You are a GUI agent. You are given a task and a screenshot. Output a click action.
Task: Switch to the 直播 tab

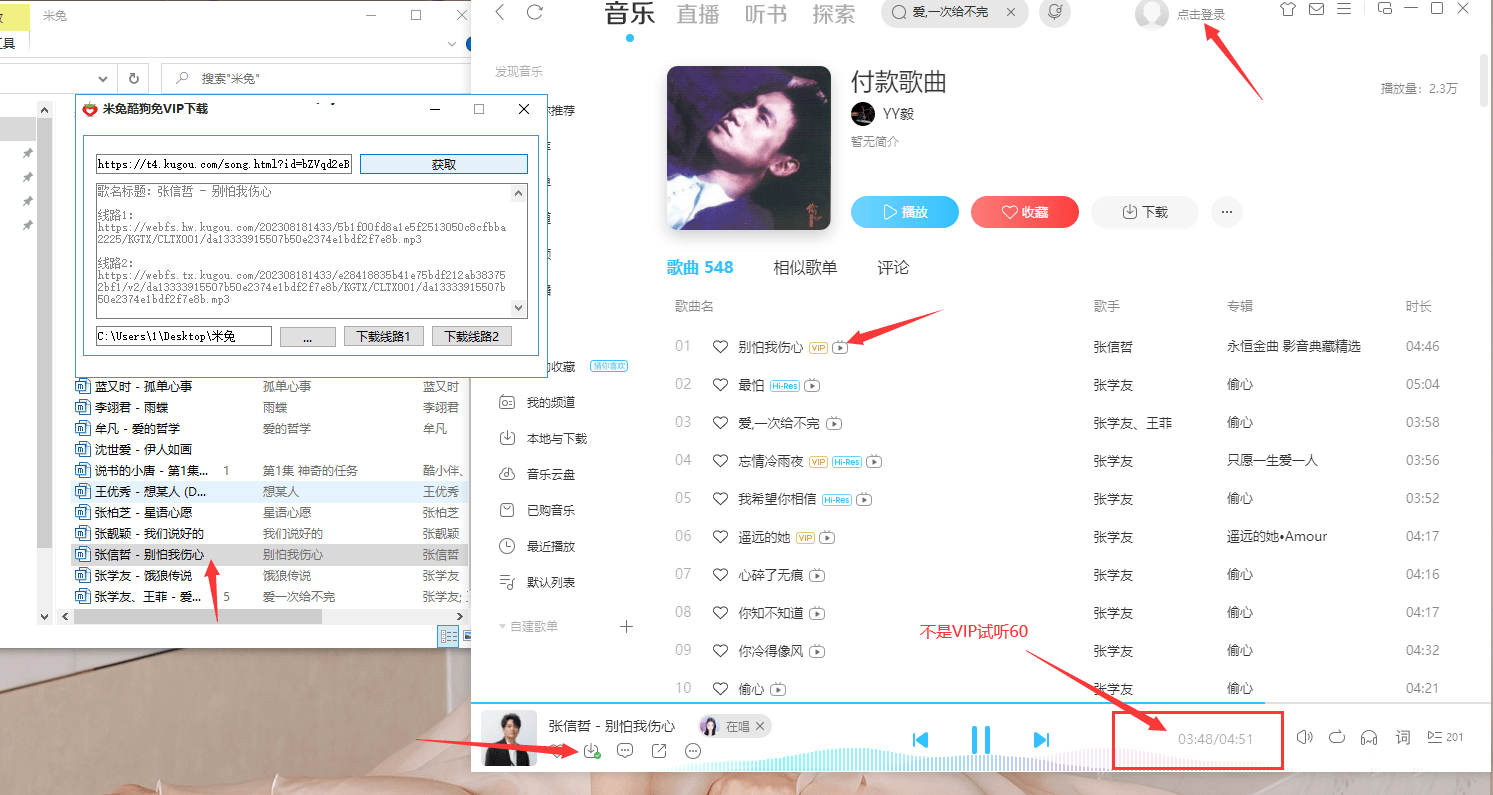[x=698, y=14]
